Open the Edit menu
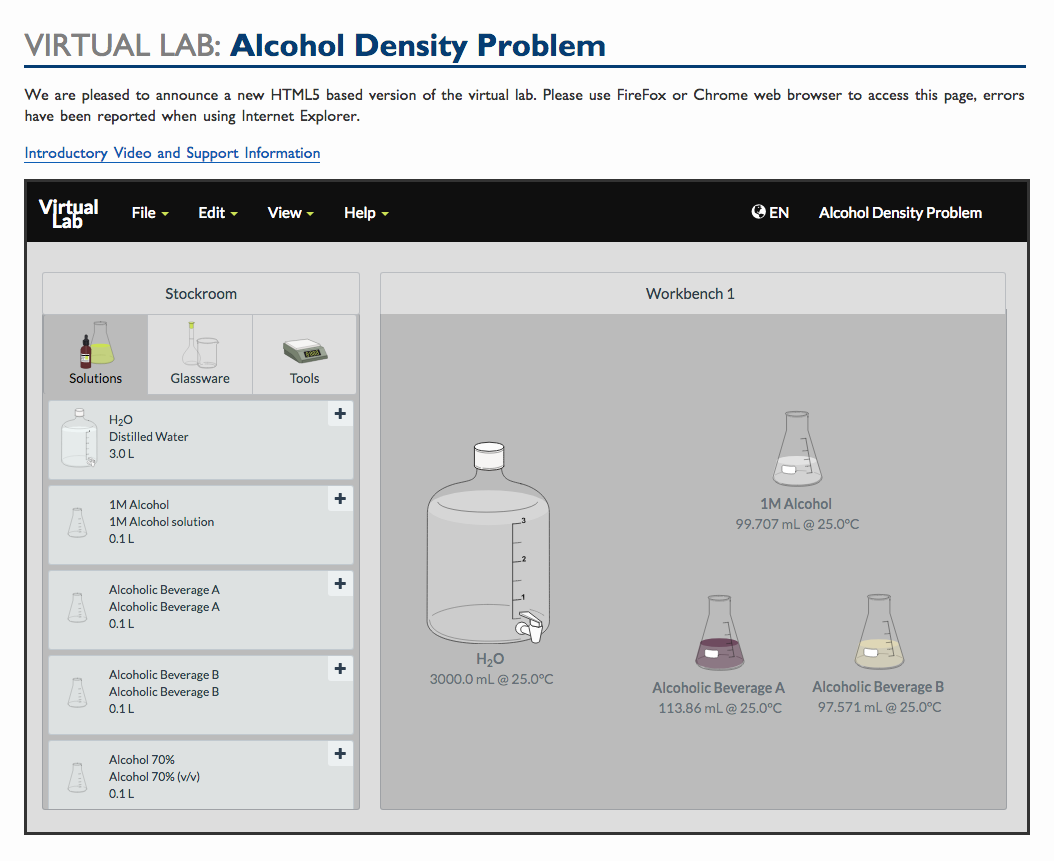This screenshot has height=861, width=1054. [x=217, y=212]
